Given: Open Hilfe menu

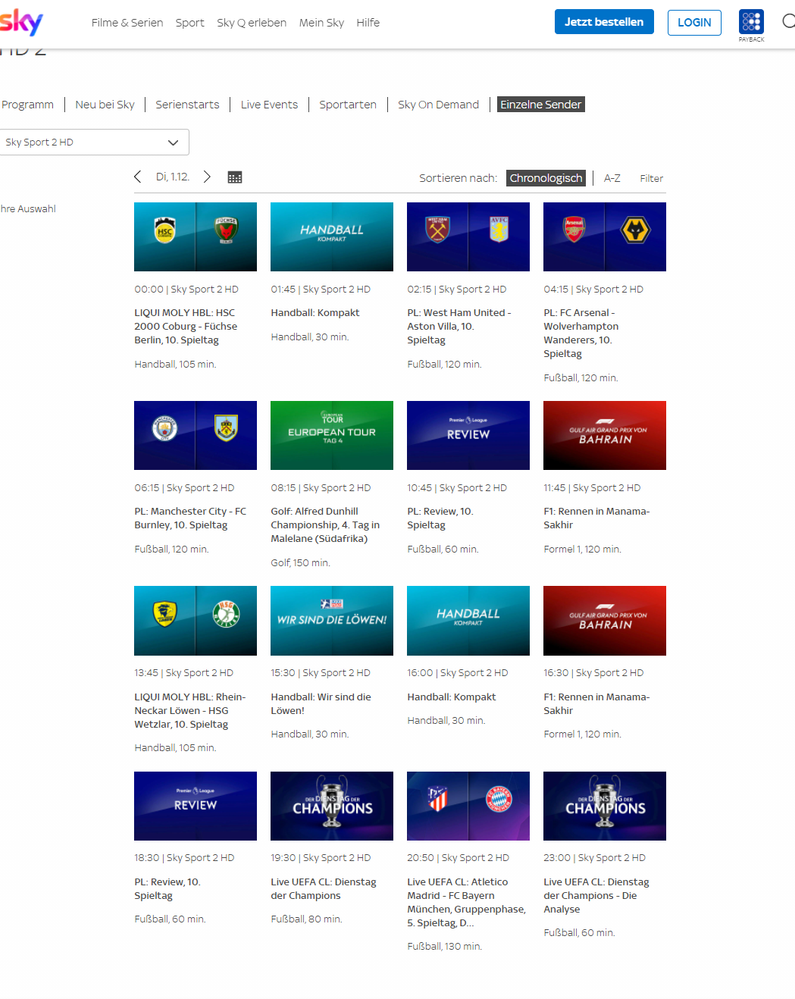Looking at the screenshot, I should pos(368,23).
